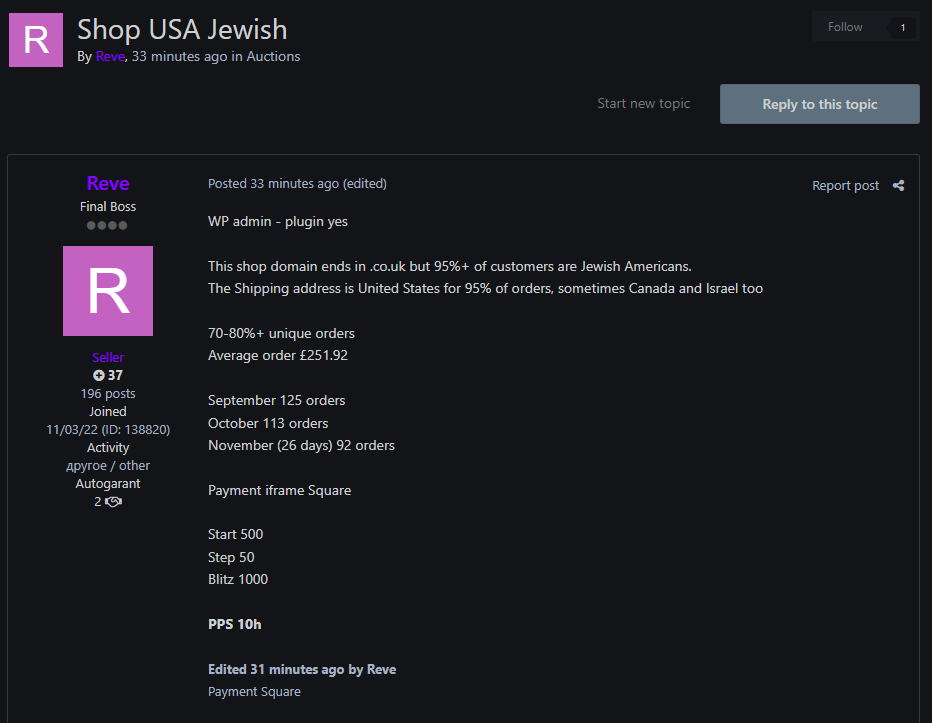Viewport: 932px width, 723px height.
Task: Click the plus reputation icon beside 37
Action: click(99, 375)
